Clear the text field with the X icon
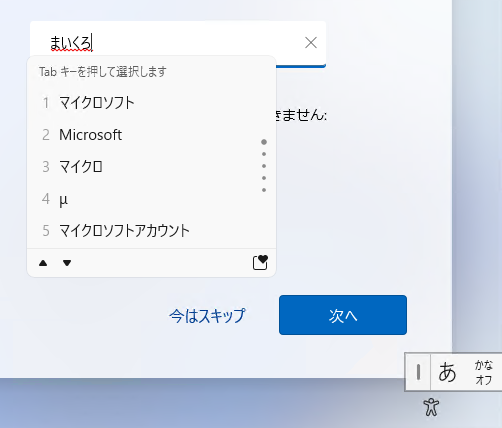The image size is (502, 428). 311,43
